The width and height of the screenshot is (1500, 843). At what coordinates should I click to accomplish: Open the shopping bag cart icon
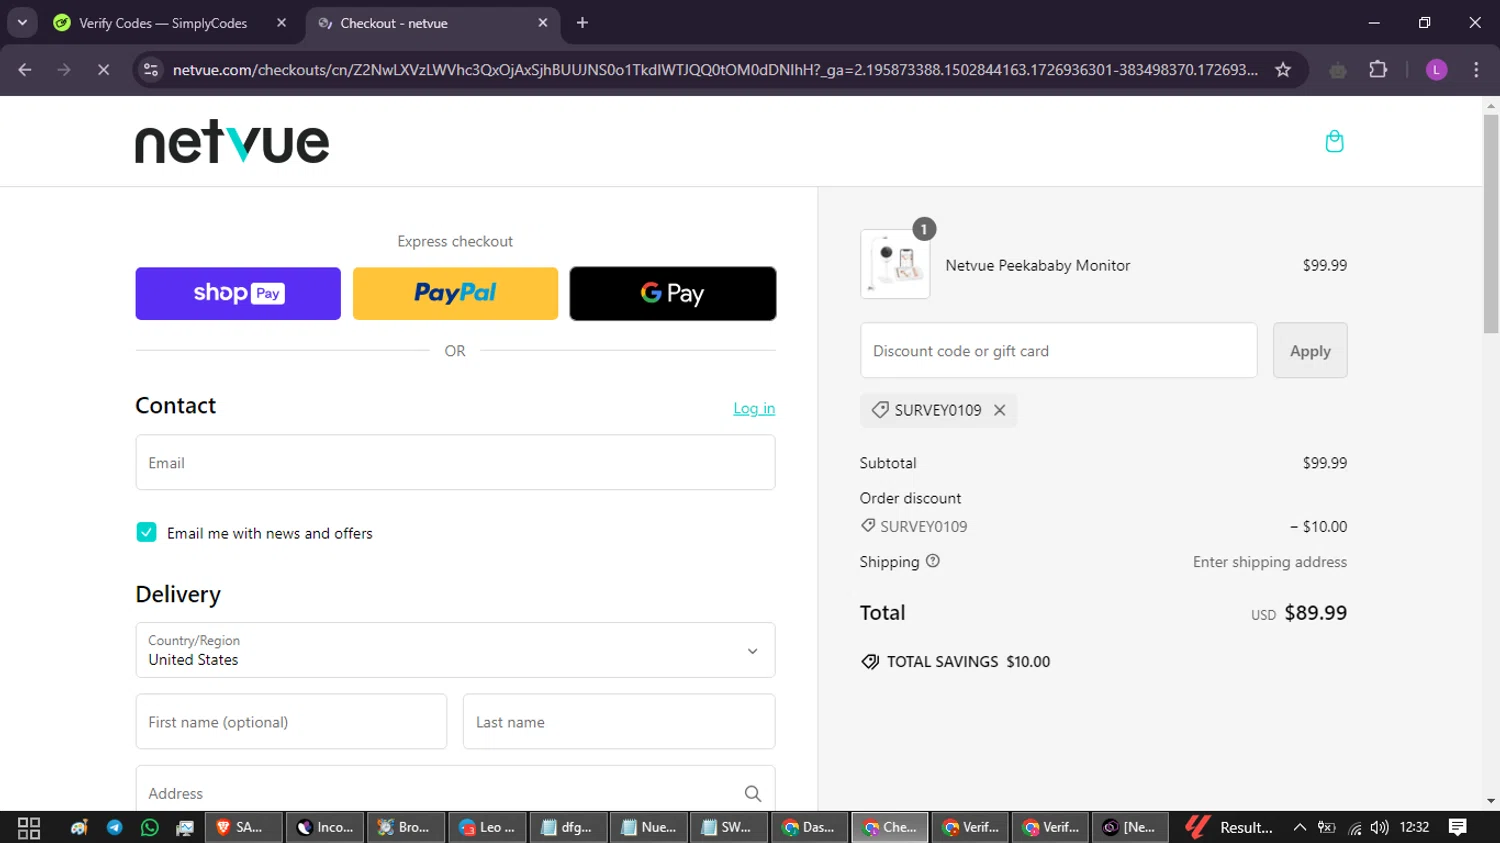1334,141
